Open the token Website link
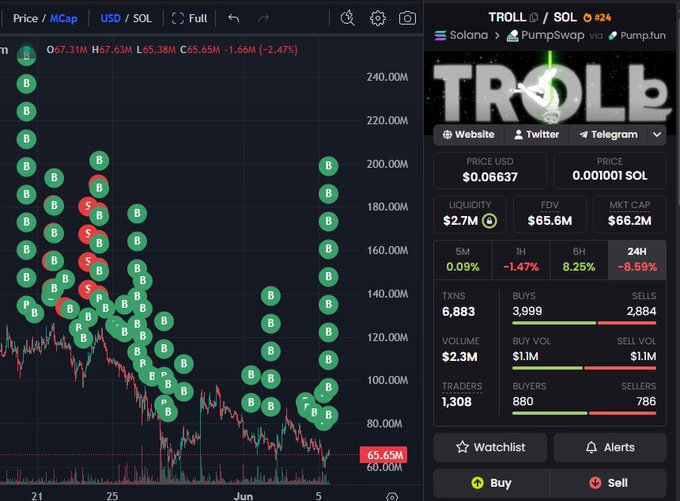Screen dimensions: 680x501 [x=469, y=134]
